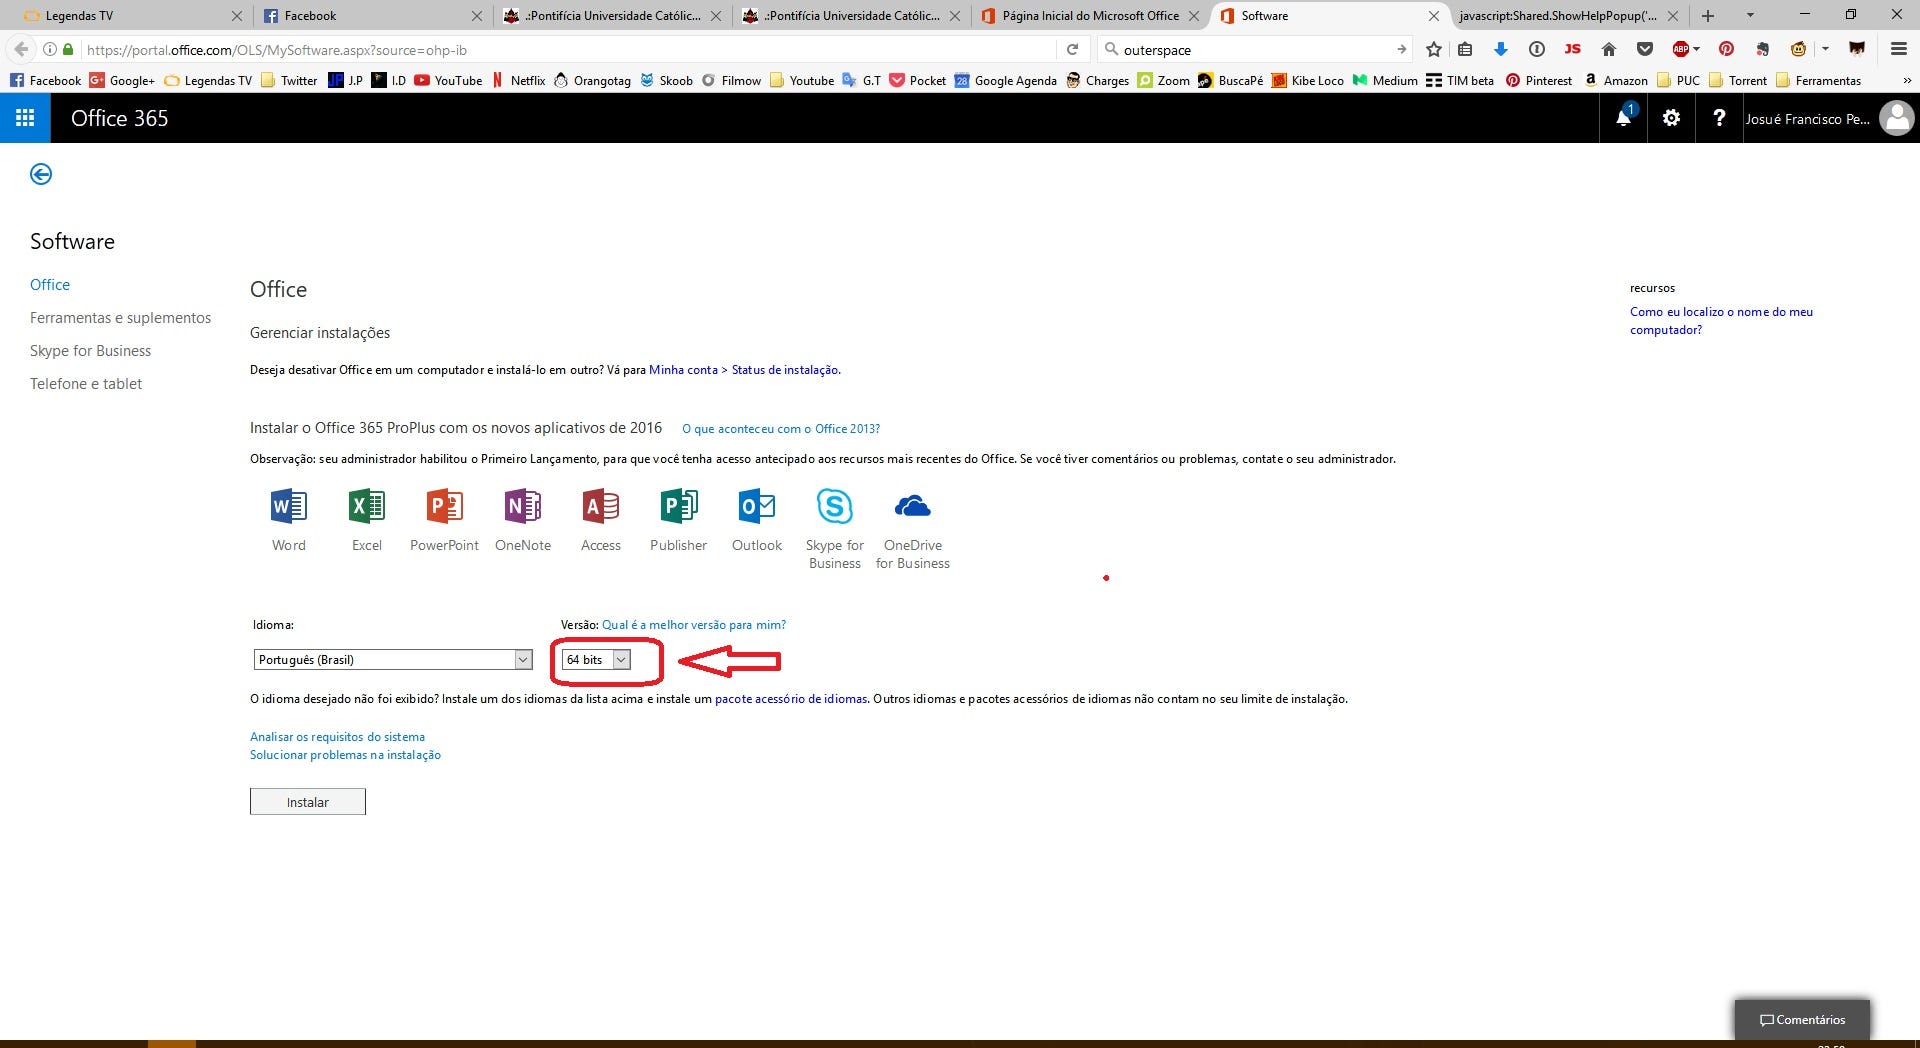Click the OneNote application icon

(523, 507)
